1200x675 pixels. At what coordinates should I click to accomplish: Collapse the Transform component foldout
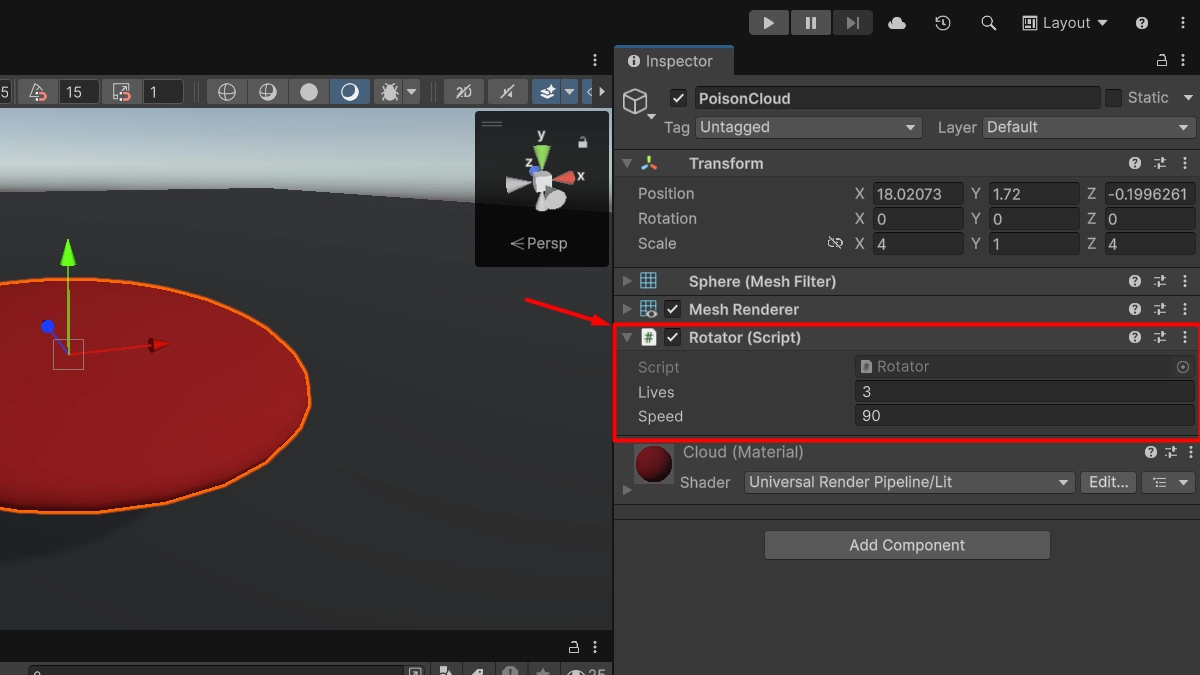tap(627, 163)
